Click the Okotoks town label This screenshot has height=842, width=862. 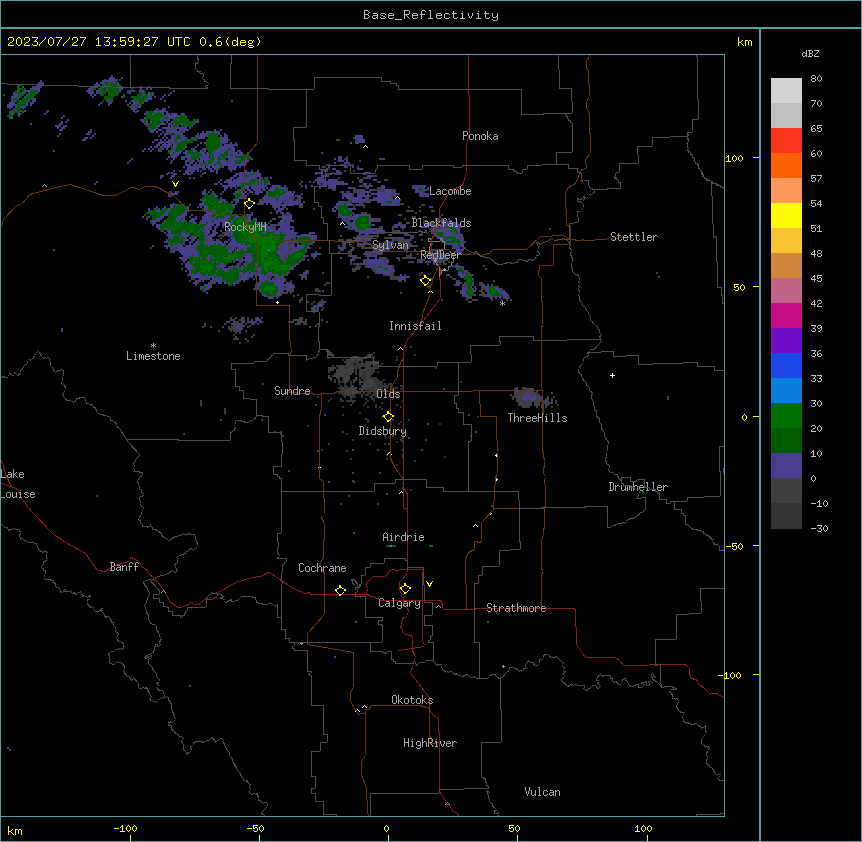[x=412, y=700]
